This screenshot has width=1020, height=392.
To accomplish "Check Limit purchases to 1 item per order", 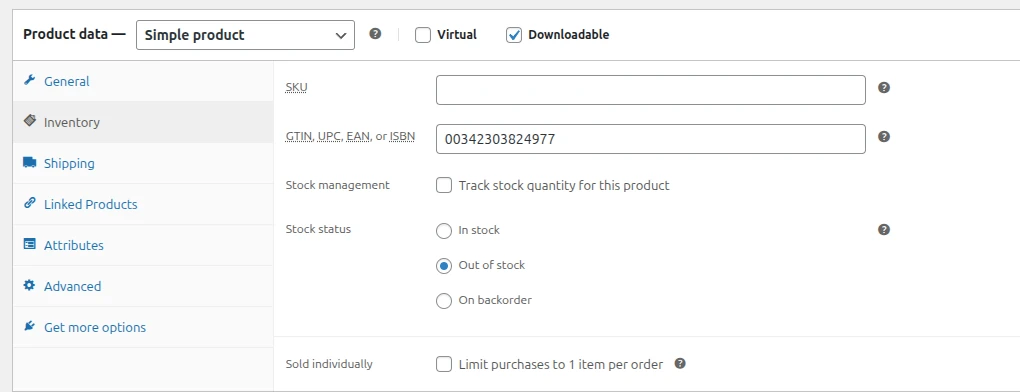I will (444, 364).
